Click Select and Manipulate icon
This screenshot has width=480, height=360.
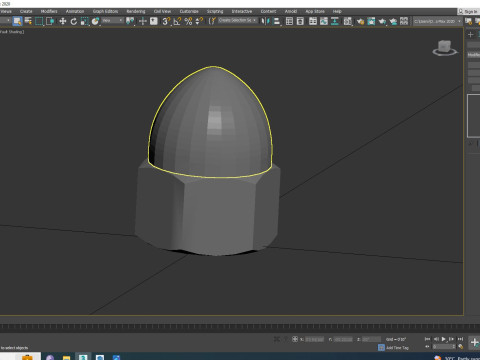click(x=143, y=21)
